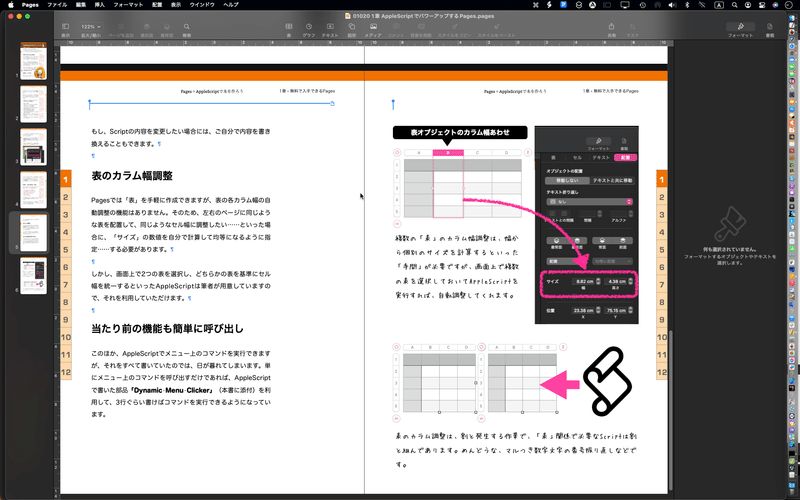Open Spotlight search in menu bar
Viewport: 800px width, 500px height.
pyautogui.click(x=734, y=5)
